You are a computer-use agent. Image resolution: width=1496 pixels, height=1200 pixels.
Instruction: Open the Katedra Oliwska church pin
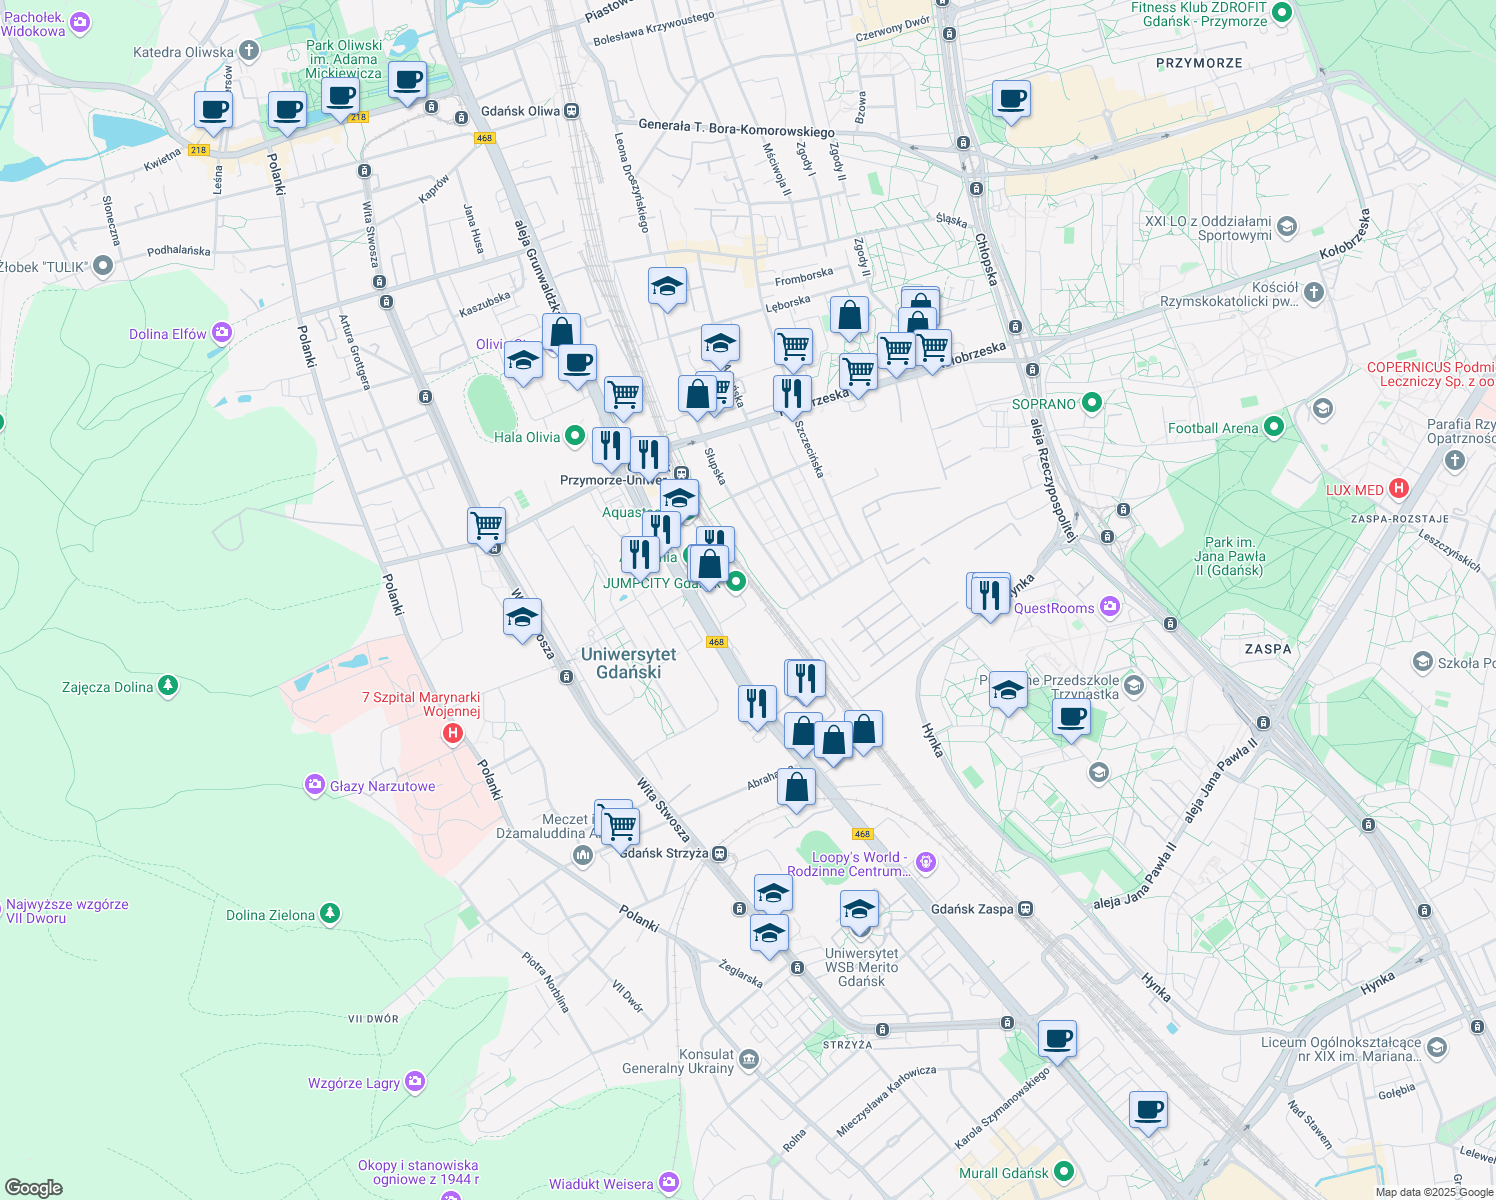pyautogui.click(x=249, y=50)
